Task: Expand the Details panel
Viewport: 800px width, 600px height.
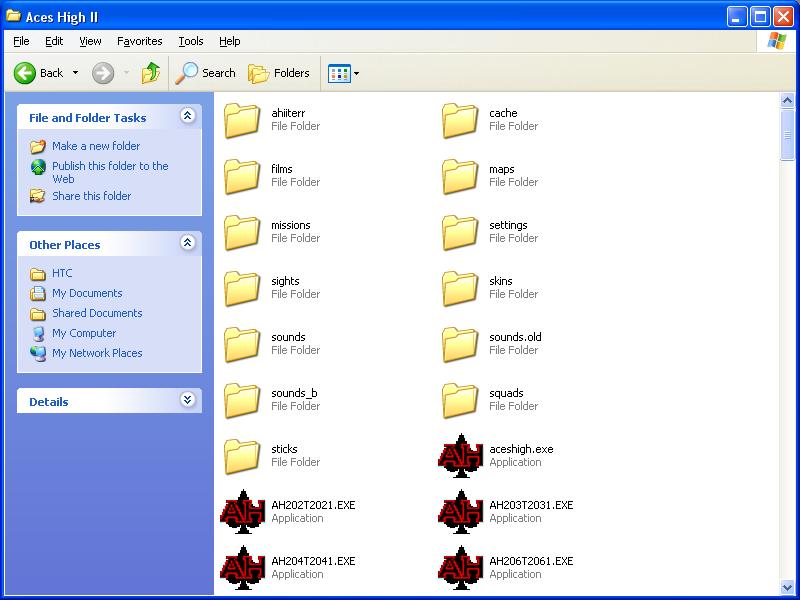Action: [x=187, y=400]
